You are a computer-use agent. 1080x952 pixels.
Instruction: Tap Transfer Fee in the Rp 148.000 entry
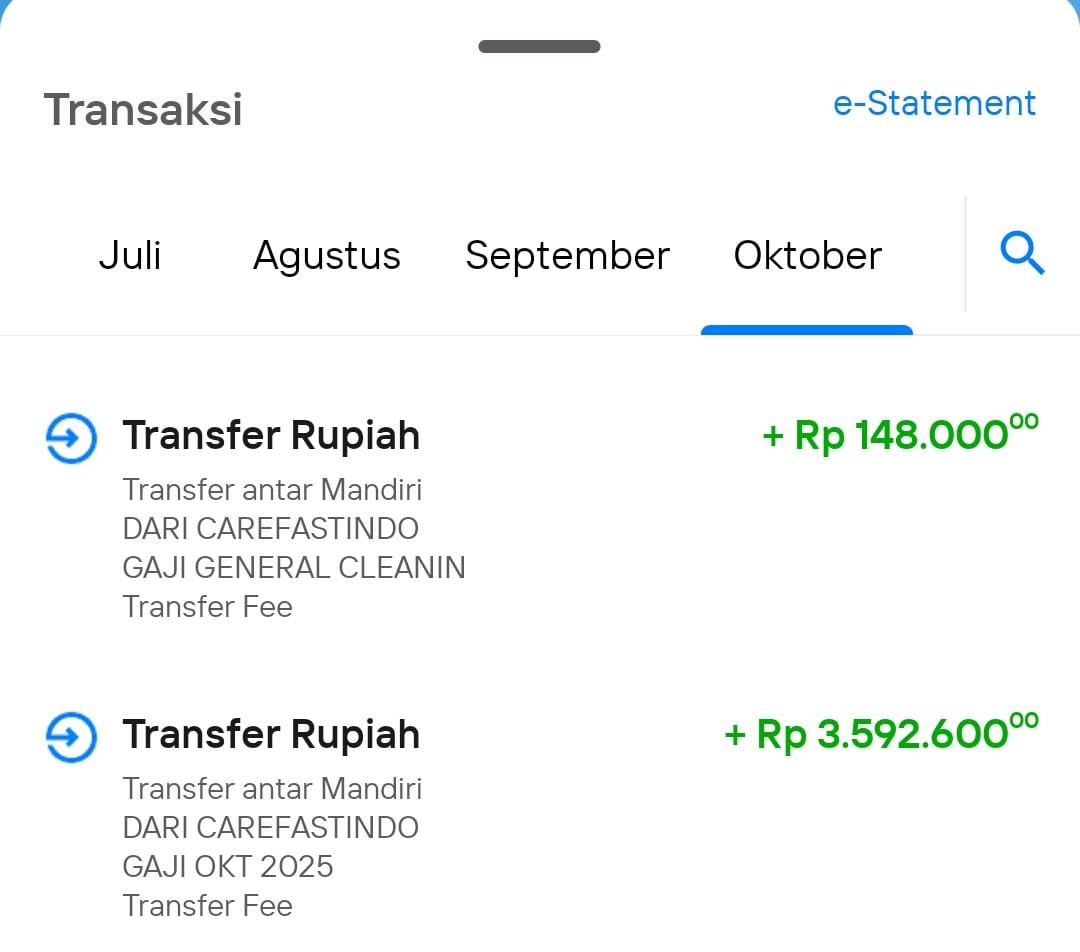point(208,606)
